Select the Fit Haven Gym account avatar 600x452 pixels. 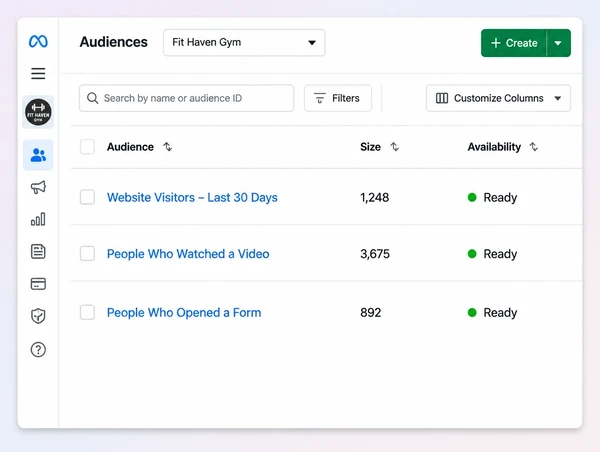pos(38,112)
